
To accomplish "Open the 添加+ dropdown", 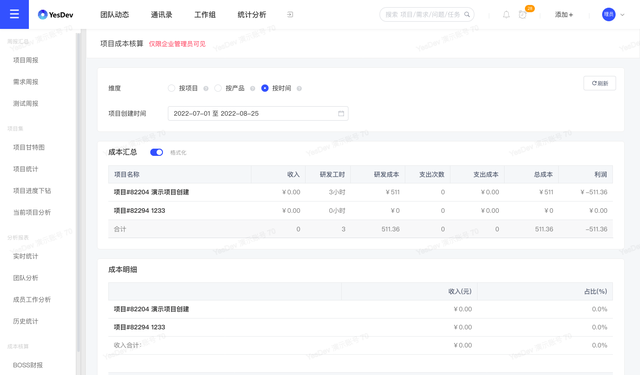I will [x=564, y=15].
